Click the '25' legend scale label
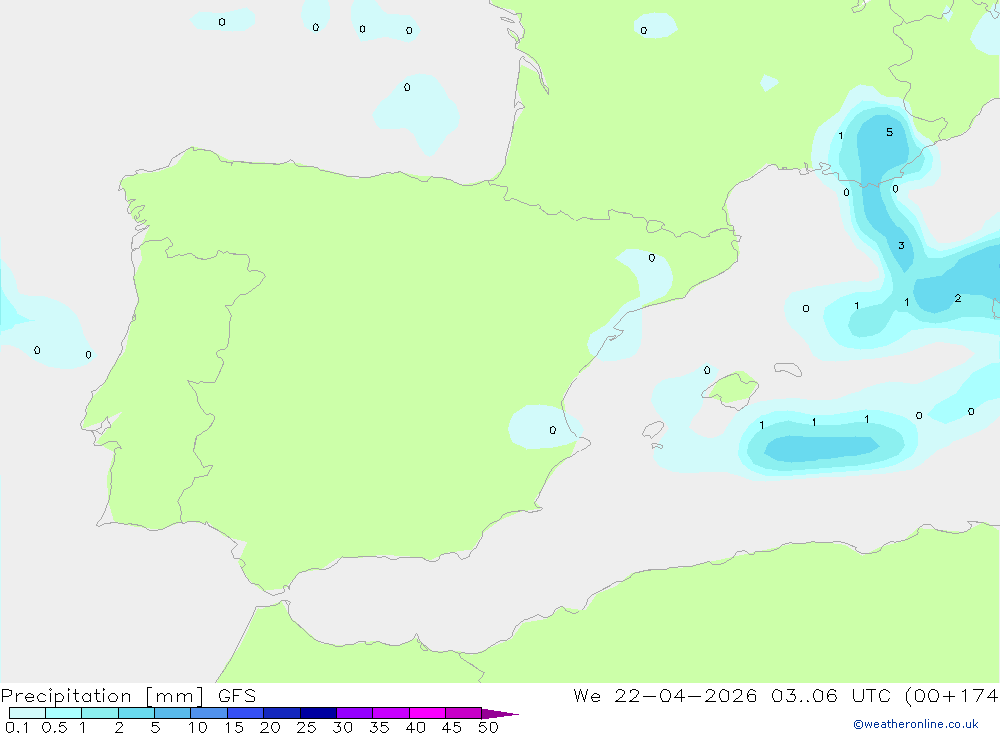1000x733 pixels. tap(307, 727)
